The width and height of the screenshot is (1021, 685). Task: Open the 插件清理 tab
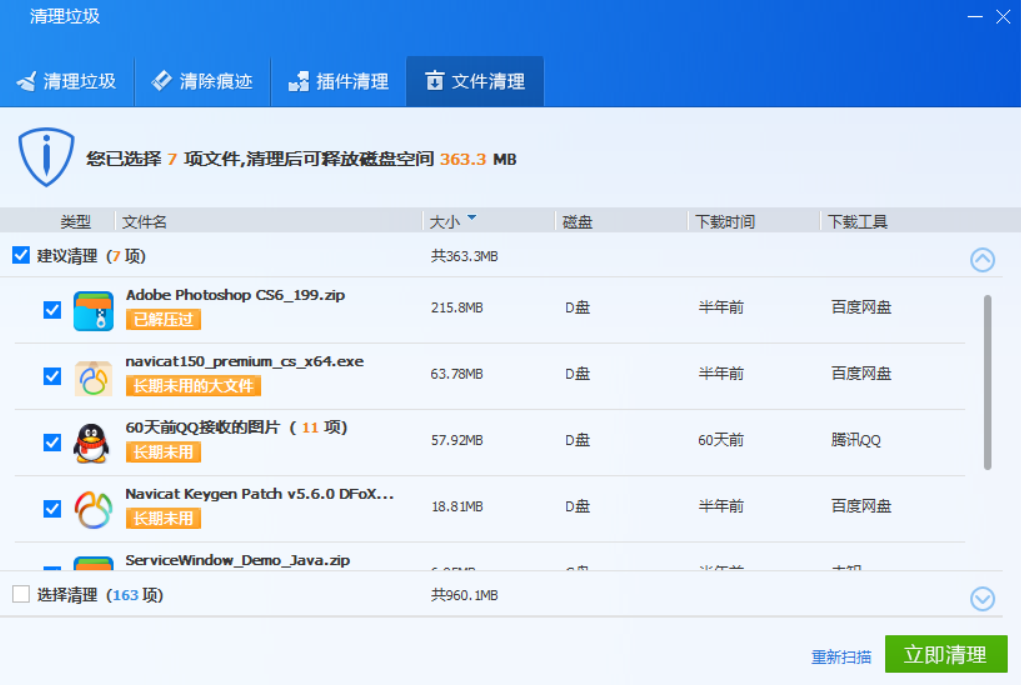click(339, 81)
